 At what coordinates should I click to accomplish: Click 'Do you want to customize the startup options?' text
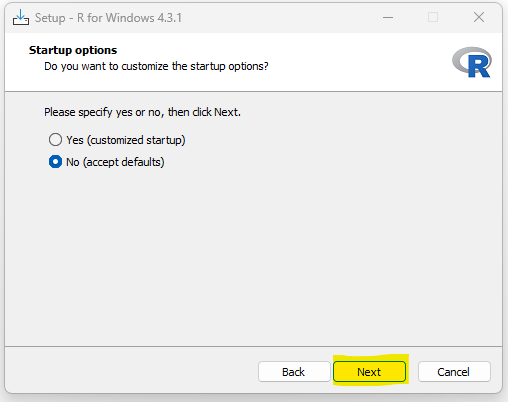click(x=156, y=66)
